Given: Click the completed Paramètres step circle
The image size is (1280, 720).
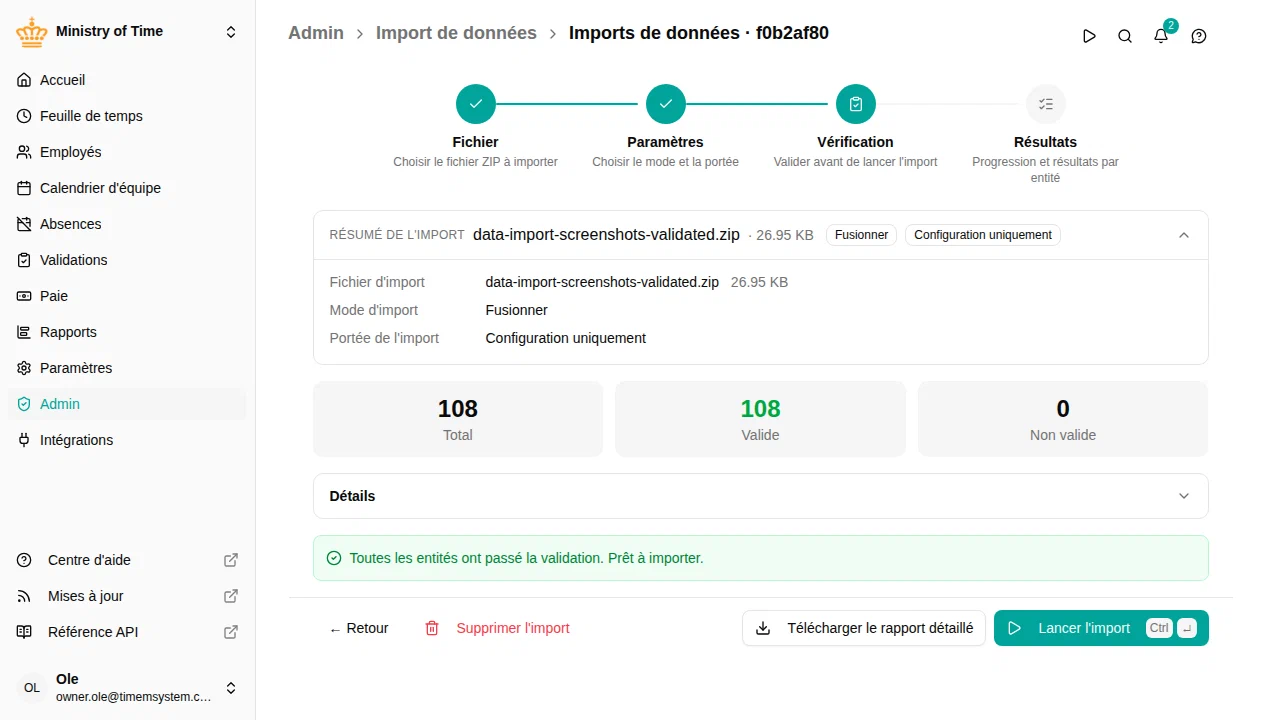Looking at the screenshot, I should click(666, 104).
